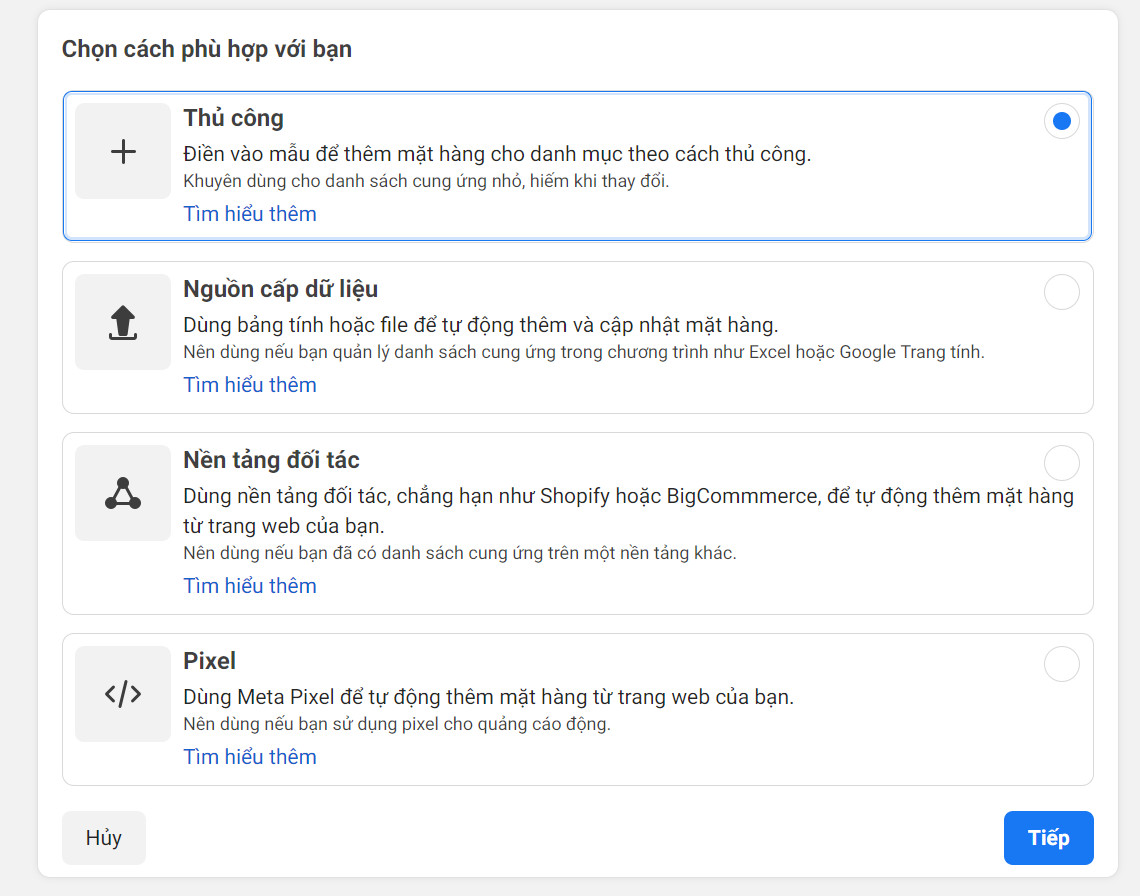Image resolution: width=1140 pixels, height=896 pixels.
Task: Choose the Nền tảng đối tác radio button
Action: [1061, 463]
